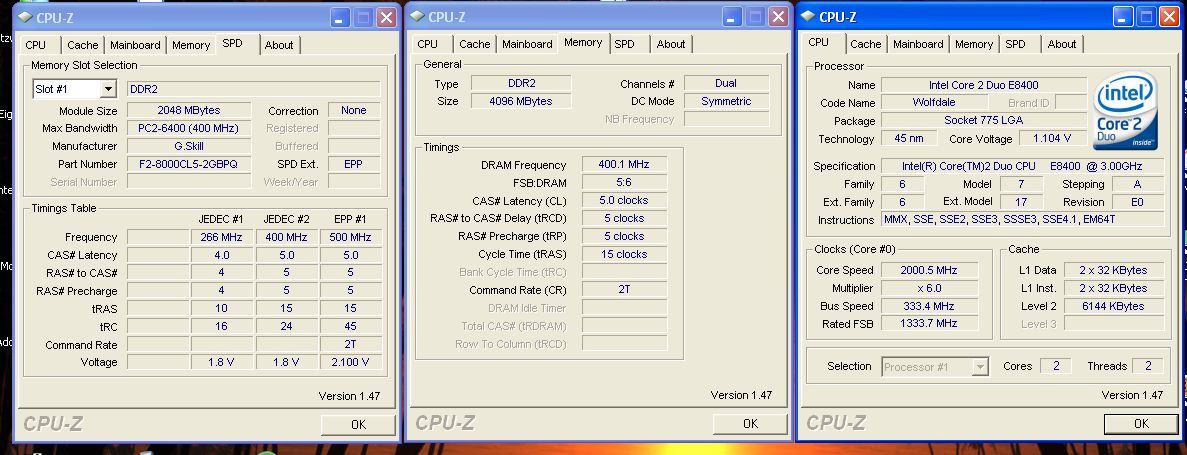Click the processor Name Intel Core 2 Duo E8400
This screenshot has height=455, width=1187.
(x=984, y=85)
